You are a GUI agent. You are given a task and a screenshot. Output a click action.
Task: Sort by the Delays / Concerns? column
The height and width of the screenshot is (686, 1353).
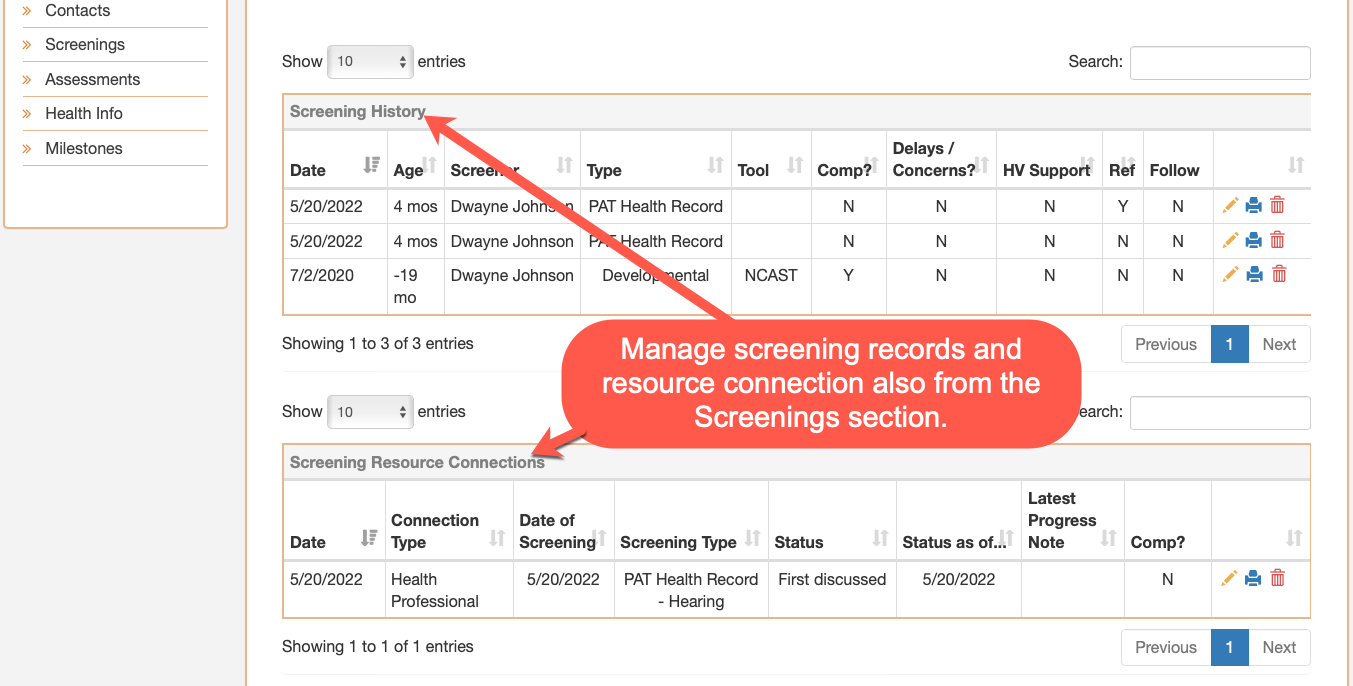(941, 159)
